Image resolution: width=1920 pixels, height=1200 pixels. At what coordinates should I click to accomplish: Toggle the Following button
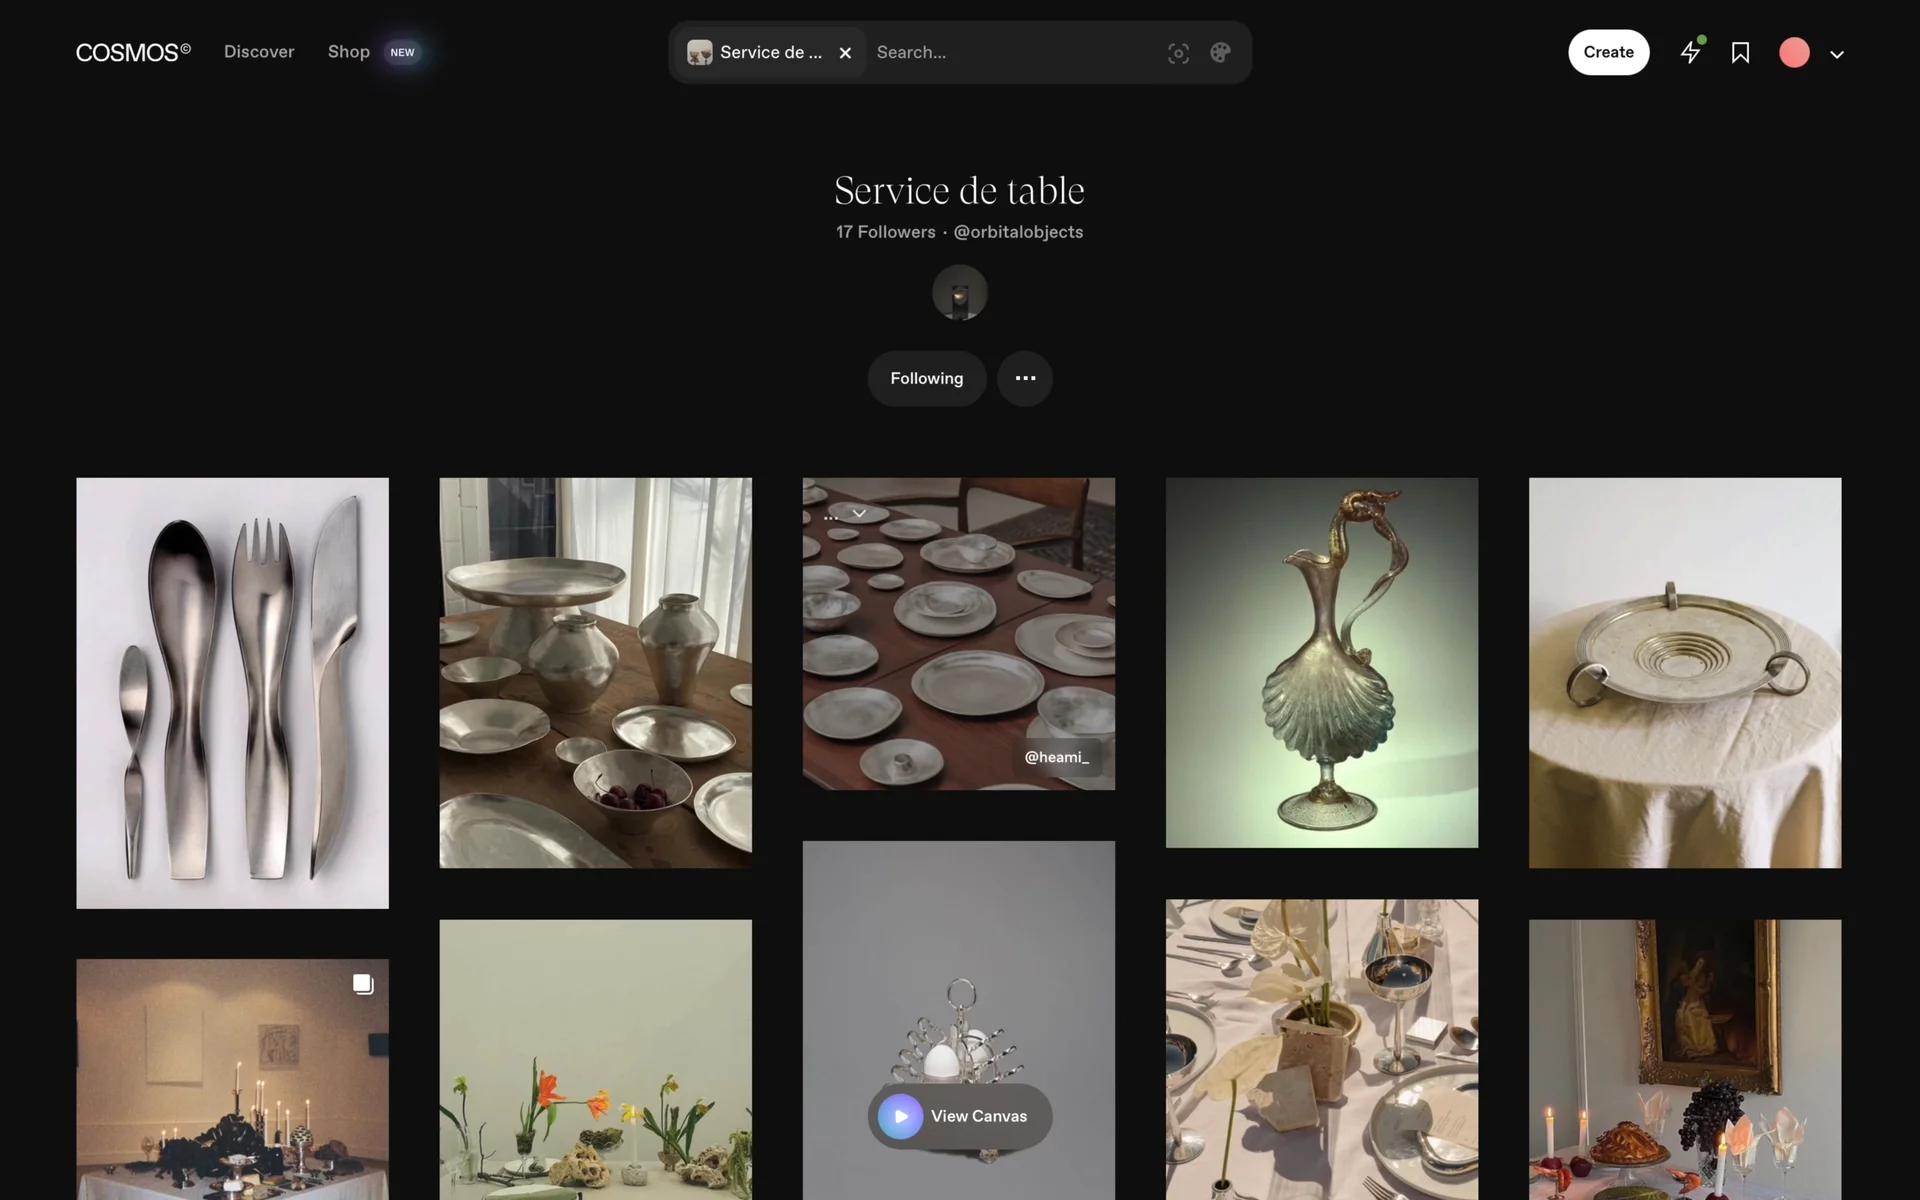(x=926, y=378)
